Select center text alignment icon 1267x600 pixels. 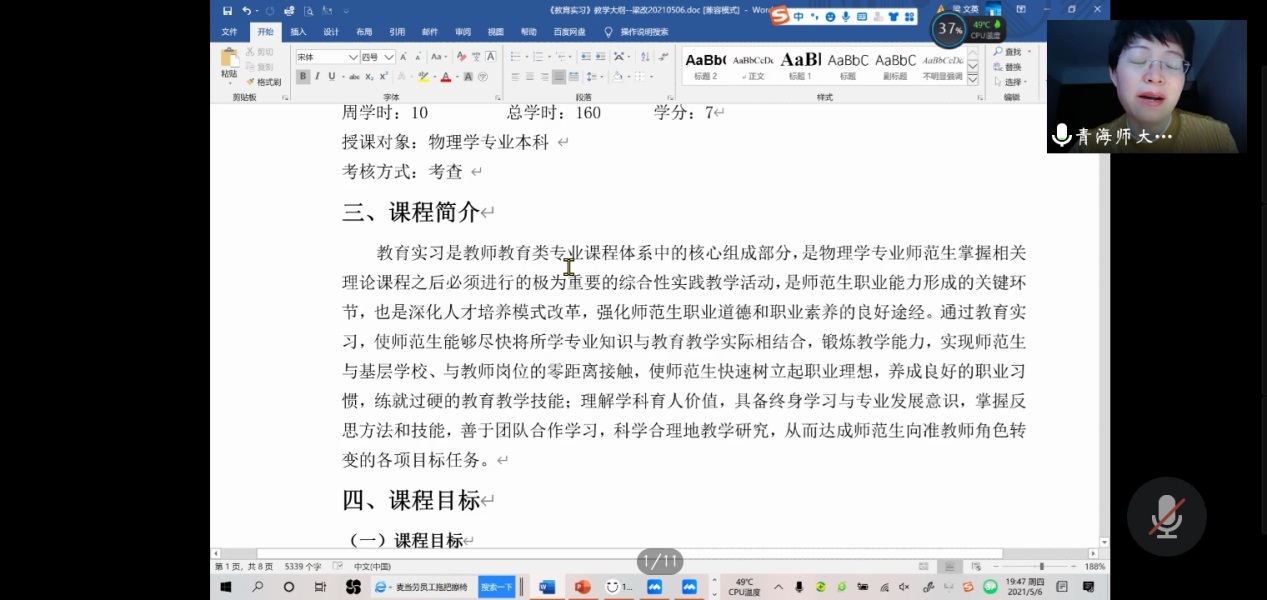coord(530,77)
